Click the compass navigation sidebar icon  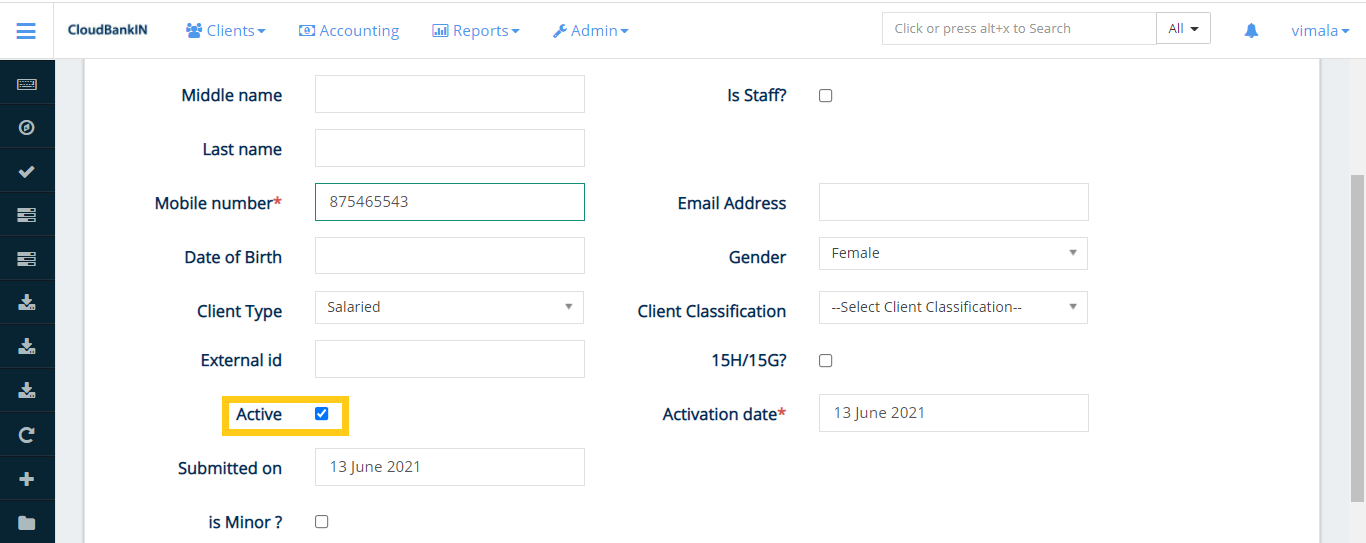click(x=27, y=128)
